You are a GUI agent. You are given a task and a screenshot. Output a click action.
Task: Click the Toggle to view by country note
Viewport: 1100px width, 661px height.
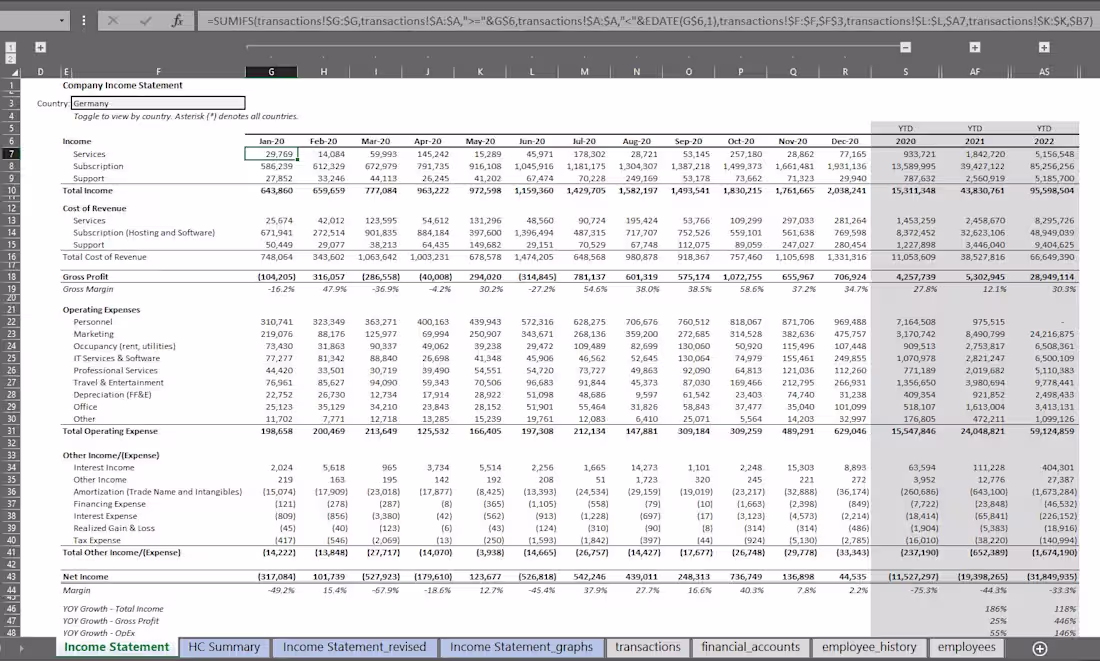tap(186, 116)
